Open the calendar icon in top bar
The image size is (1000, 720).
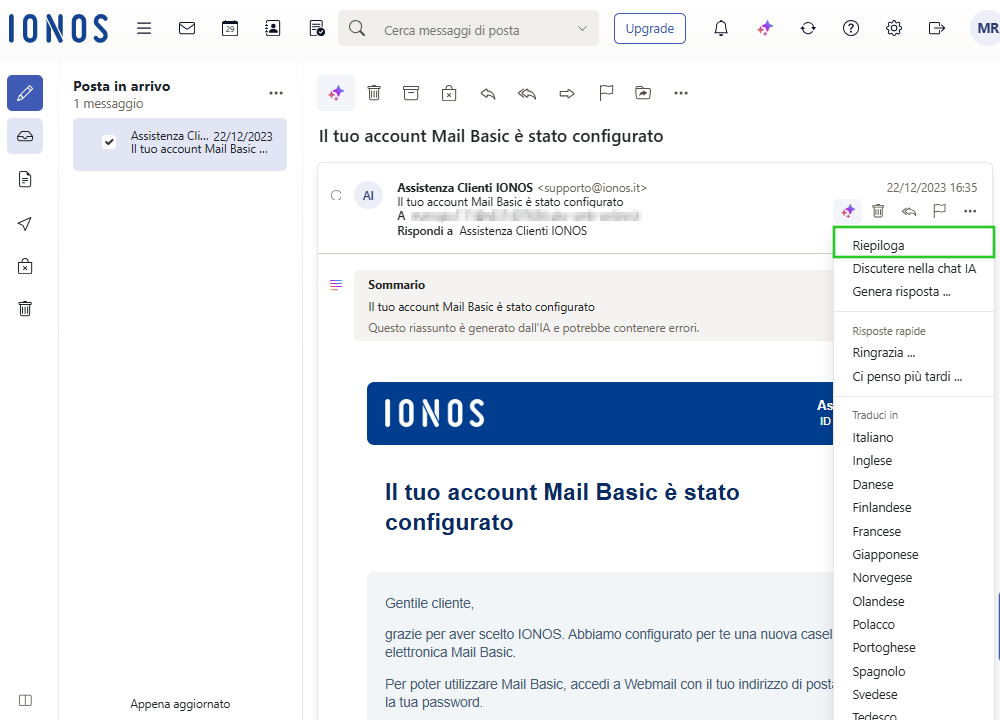230,28
